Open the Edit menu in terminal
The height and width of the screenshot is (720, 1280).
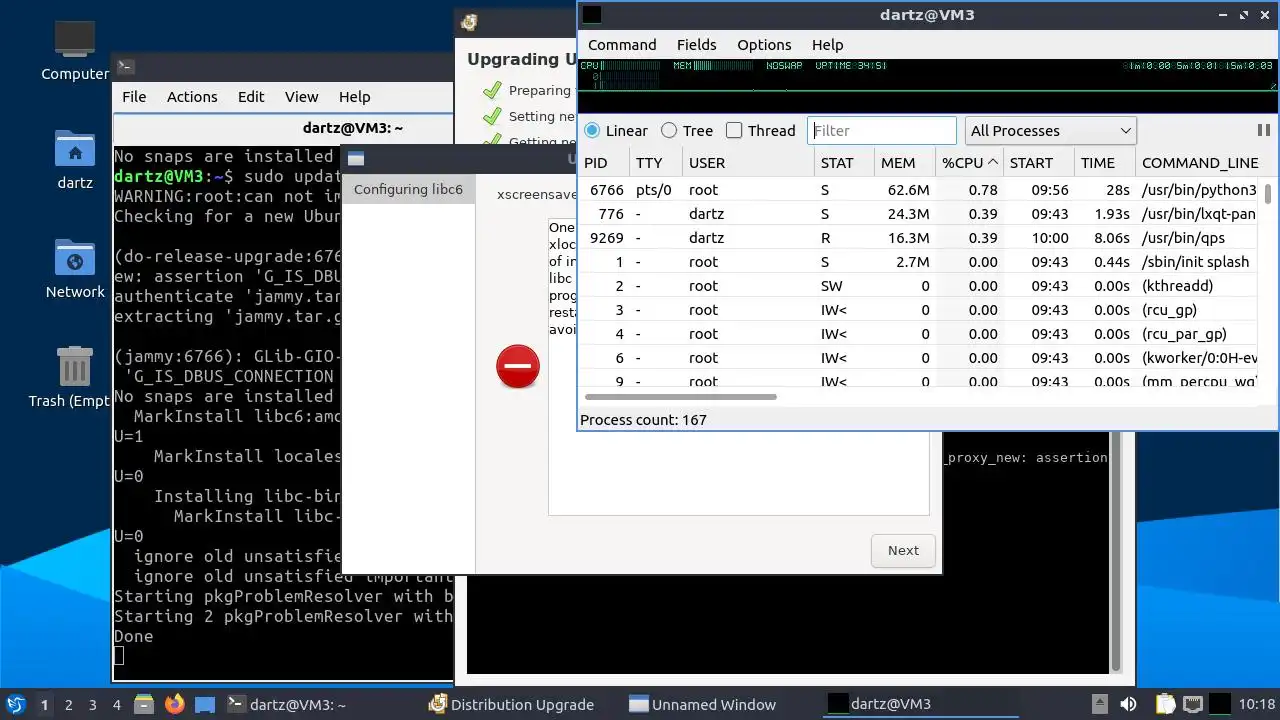251,97
